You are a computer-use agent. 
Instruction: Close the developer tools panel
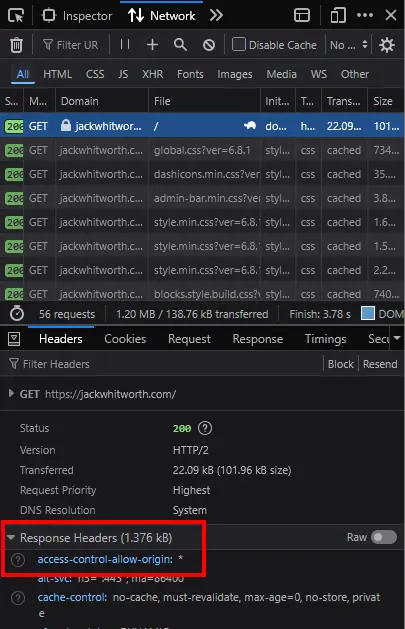391,16
